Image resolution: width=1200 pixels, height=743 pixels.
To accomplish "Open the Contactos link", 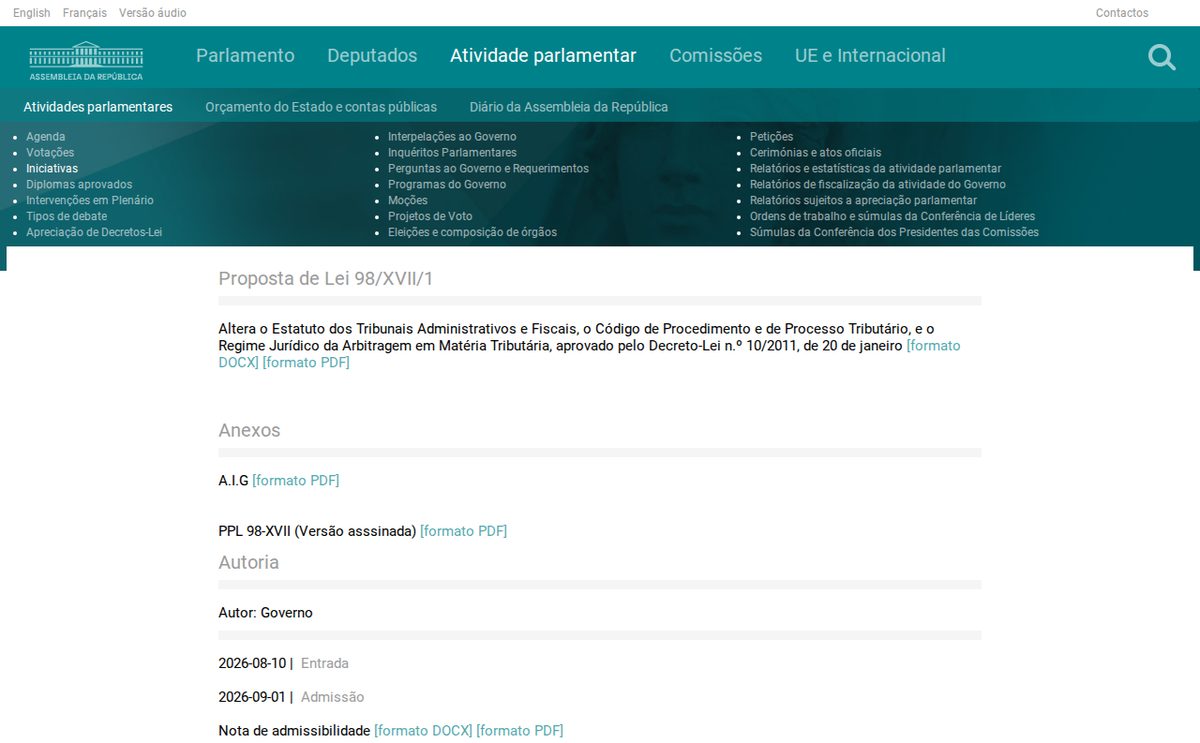I will point(1122,13).
